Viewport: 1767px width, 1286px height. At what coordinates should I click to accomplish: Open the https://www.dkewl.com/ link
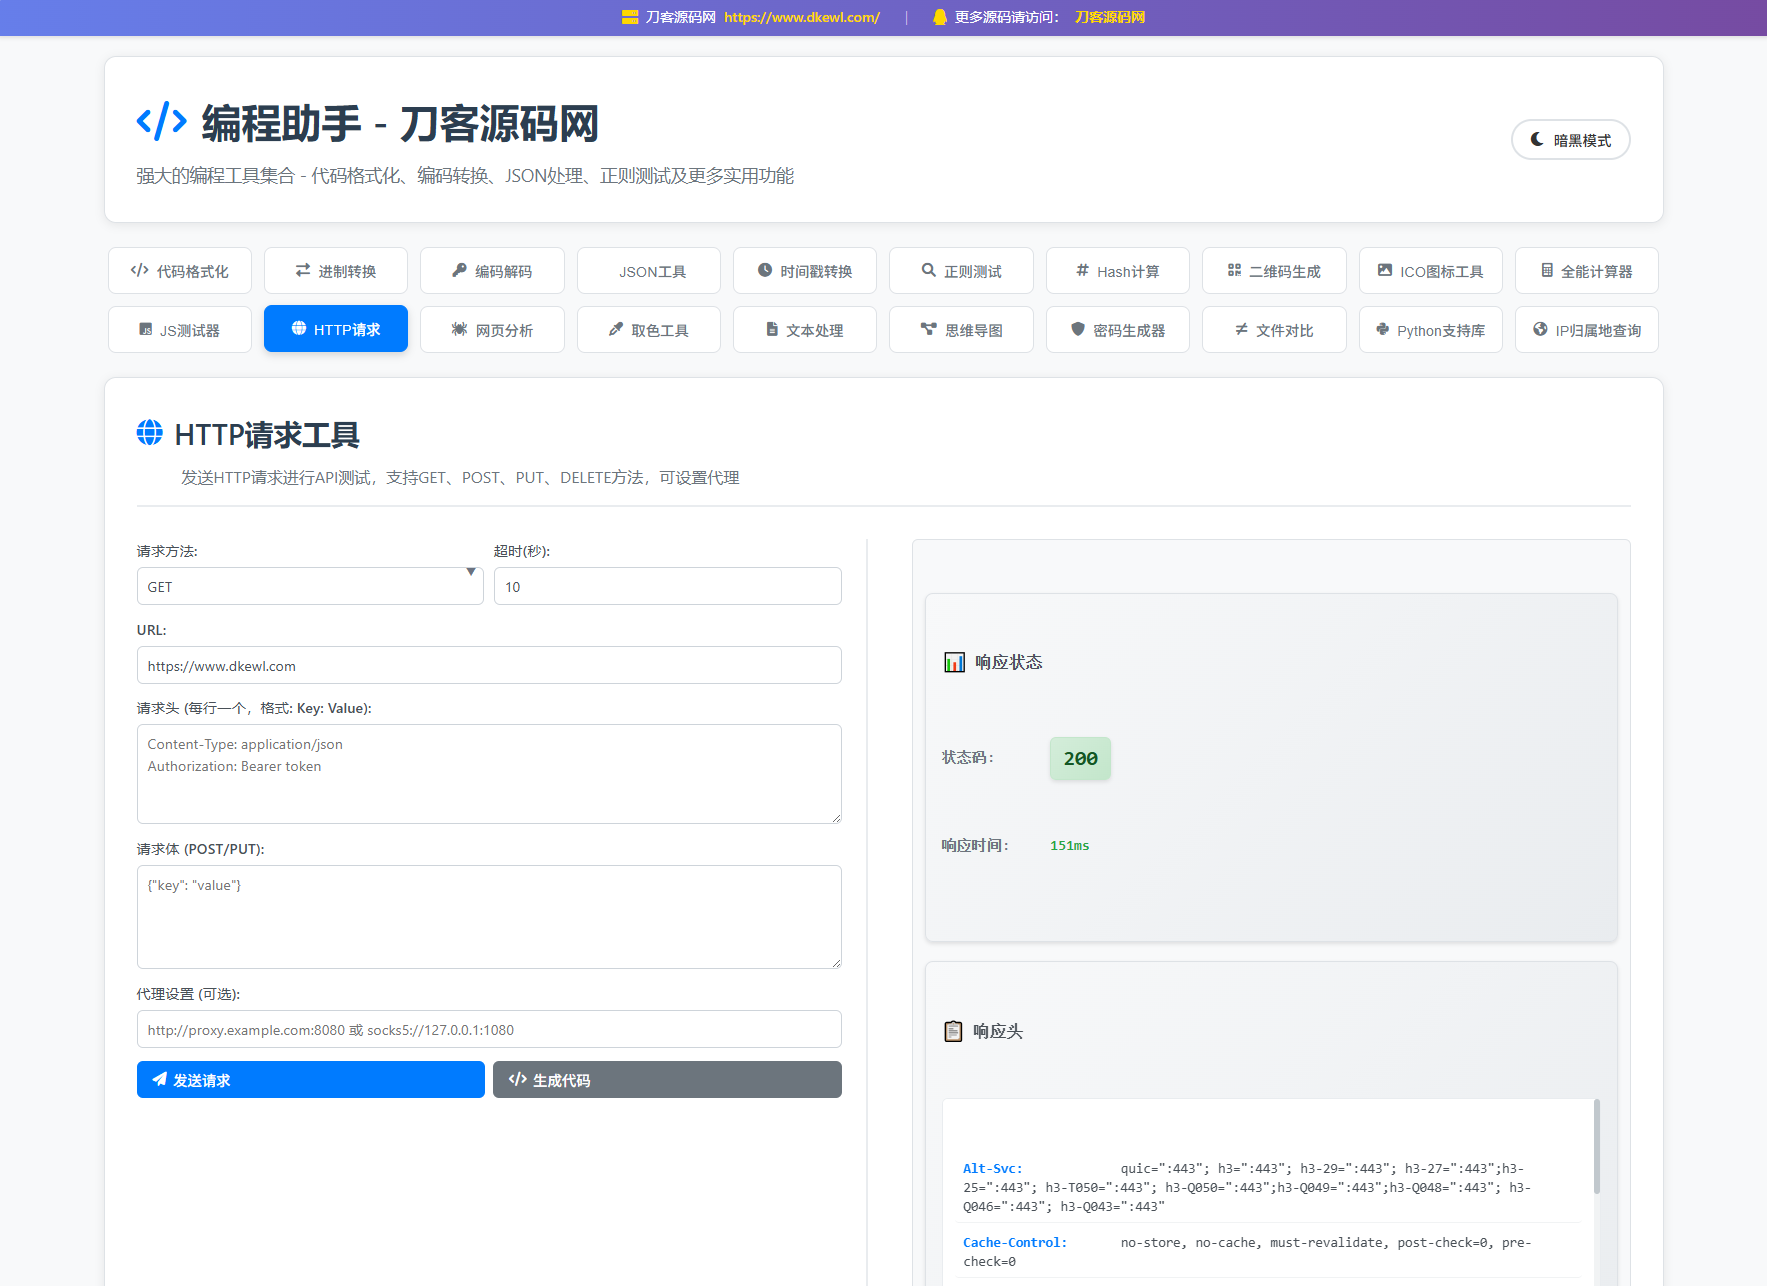tap(801, 17)
